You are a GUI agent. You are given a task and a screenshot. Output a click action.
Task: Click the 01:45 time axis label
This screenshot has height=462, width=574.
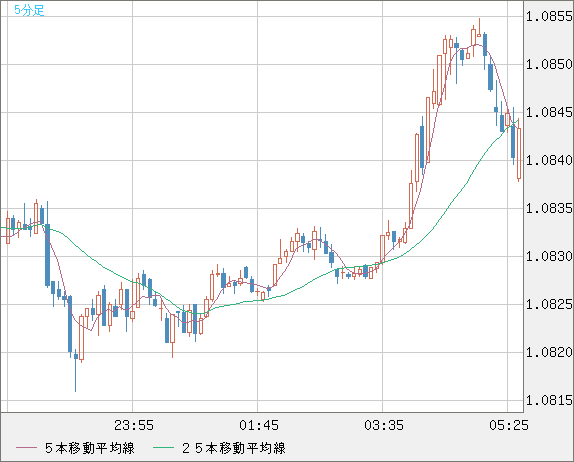259,425
